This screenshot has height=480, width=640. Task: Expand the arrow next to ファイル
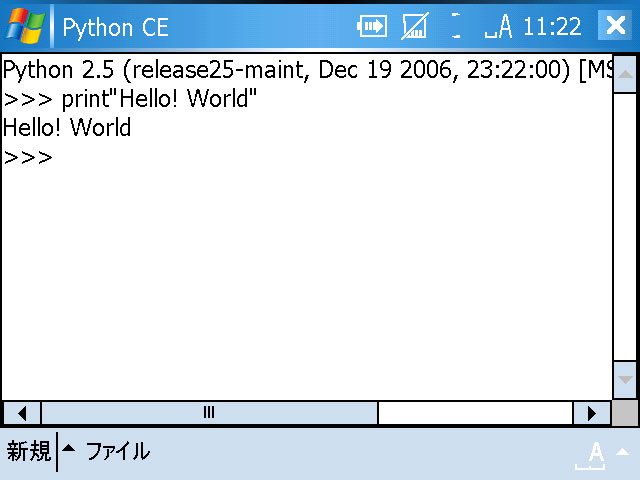[x=69, y=448]
